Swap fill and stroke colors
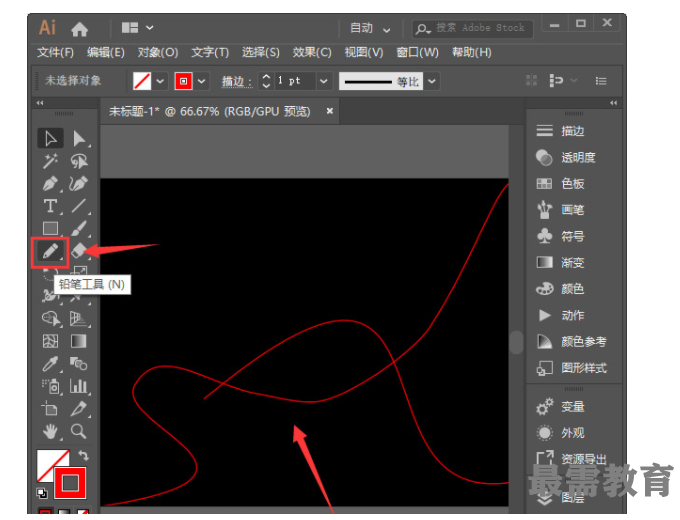 coord(83,455)
